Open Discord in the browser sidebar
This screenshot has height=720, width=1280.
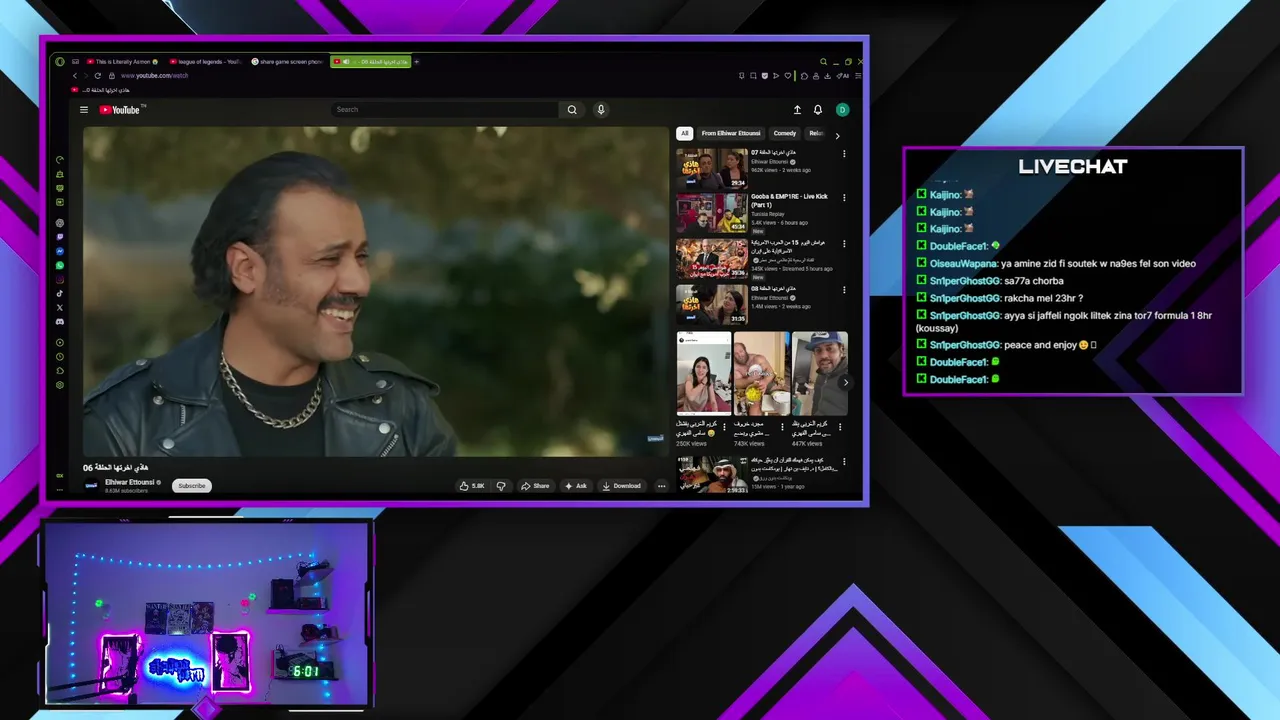(x=60, y=322)
